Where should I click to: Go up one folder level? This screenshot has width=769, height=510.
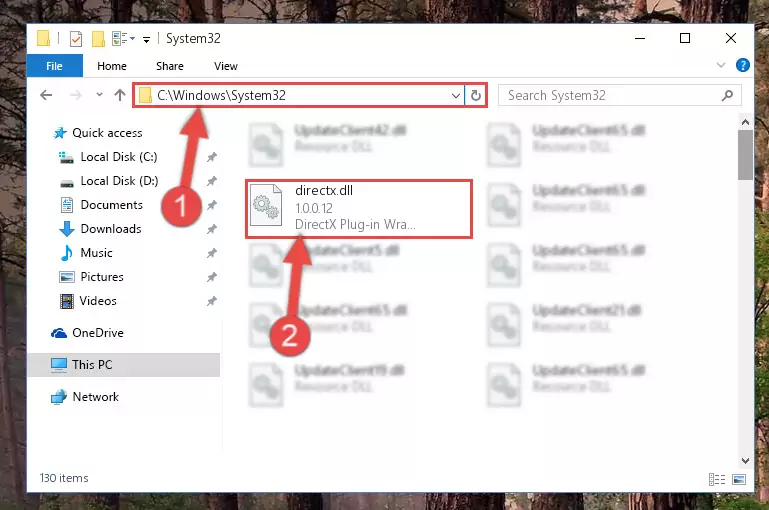[120, 95]
